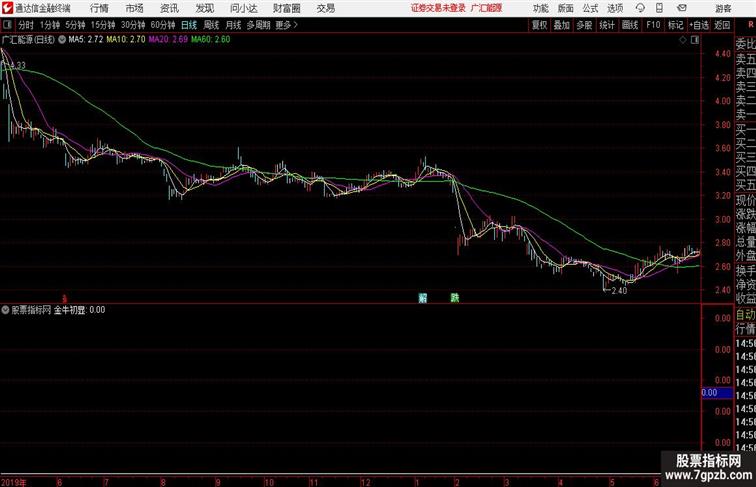756x487 pixels.
Task: Switch to the 30分钟 period
Action: (x=133, y=25)
